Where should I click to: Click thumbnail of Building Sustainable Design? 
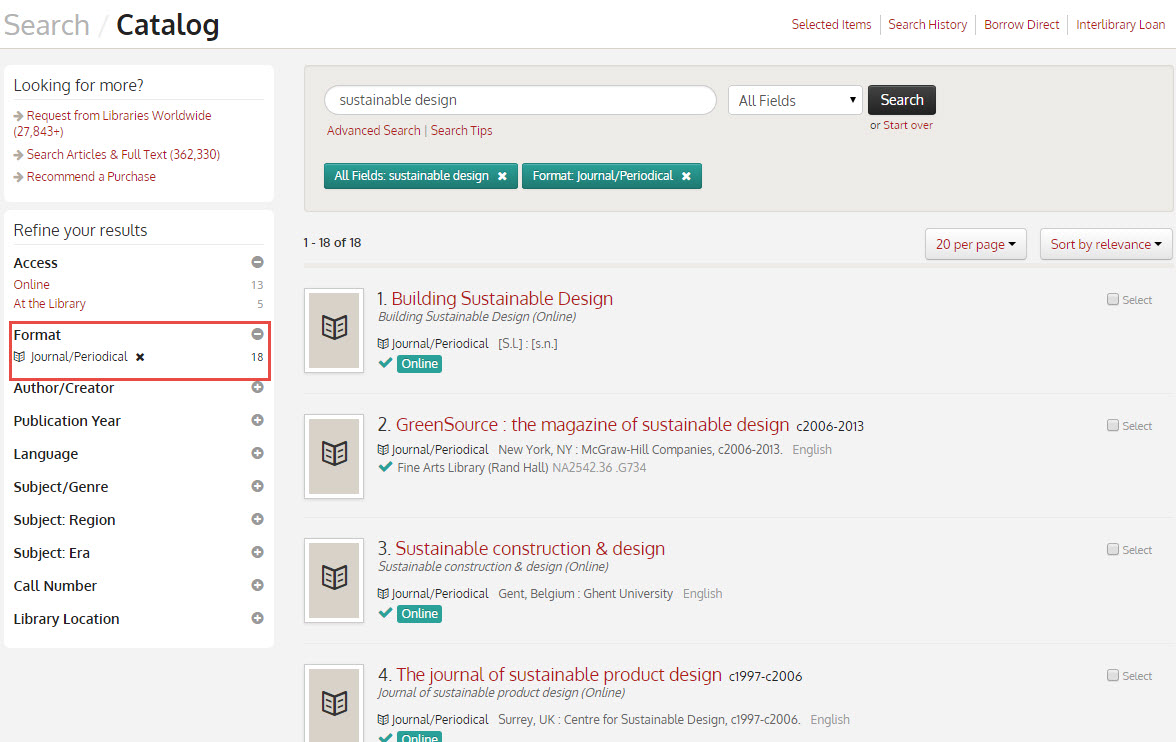(334, 330)
